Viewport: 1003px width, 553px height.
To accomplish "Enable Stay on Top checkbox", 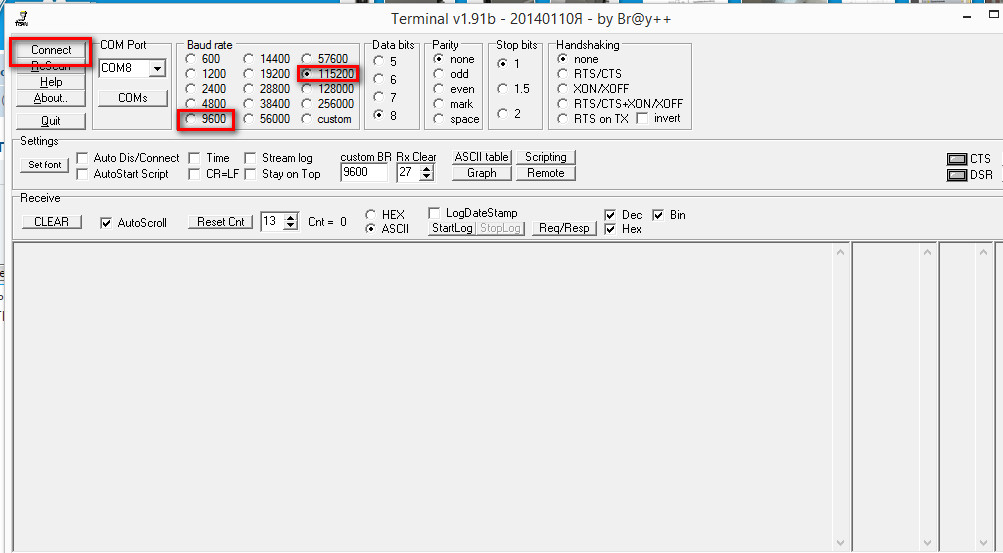I will pyautogui.click(x=250, y=174).
